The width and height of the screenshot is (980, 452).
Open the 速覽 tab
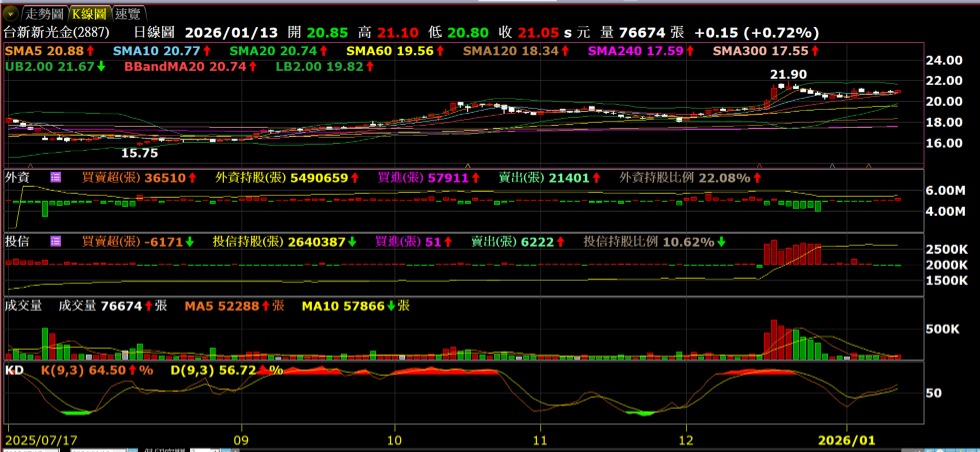(130, 14)
